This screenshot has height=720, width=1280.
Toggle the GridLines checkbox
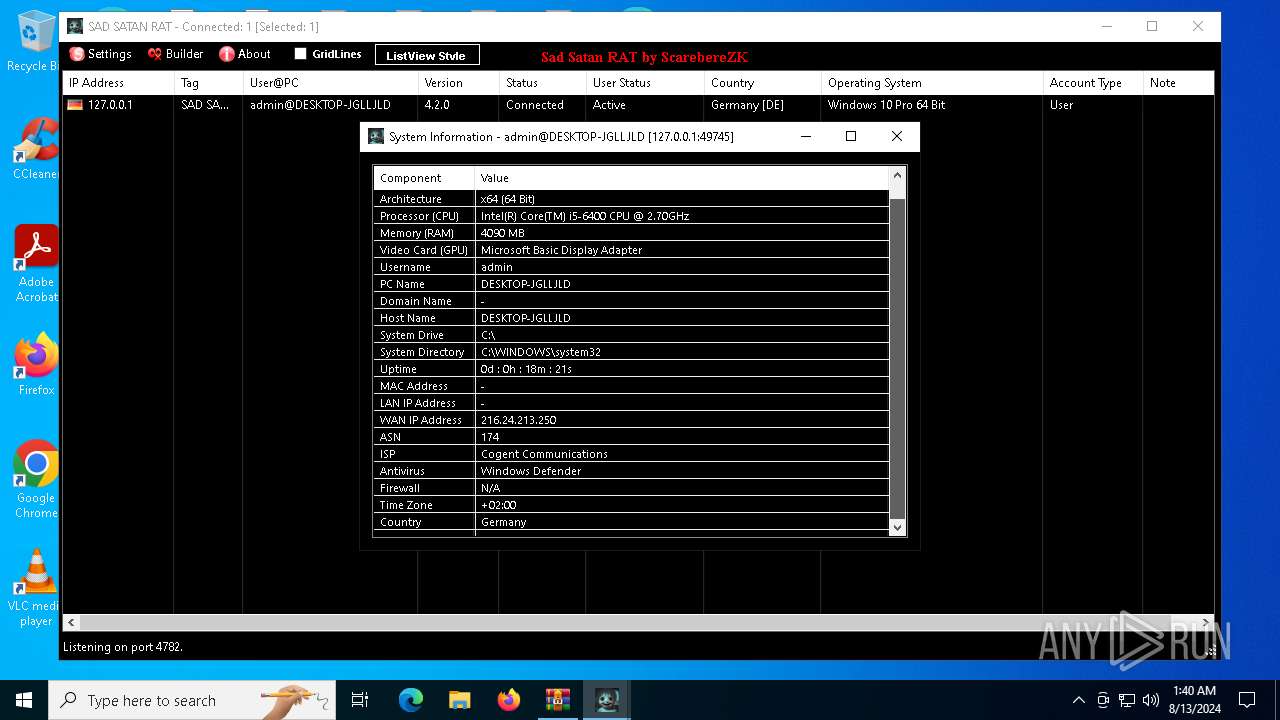click(x=300, y=54)
